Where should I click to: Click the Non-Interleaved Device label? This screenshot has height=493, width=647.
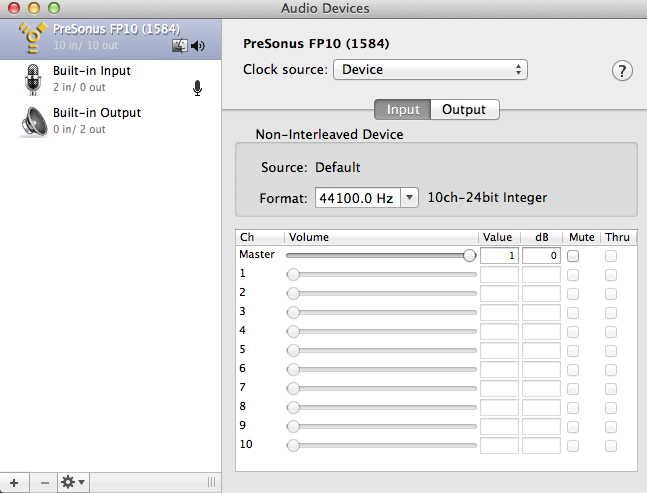tap(329, 134)
